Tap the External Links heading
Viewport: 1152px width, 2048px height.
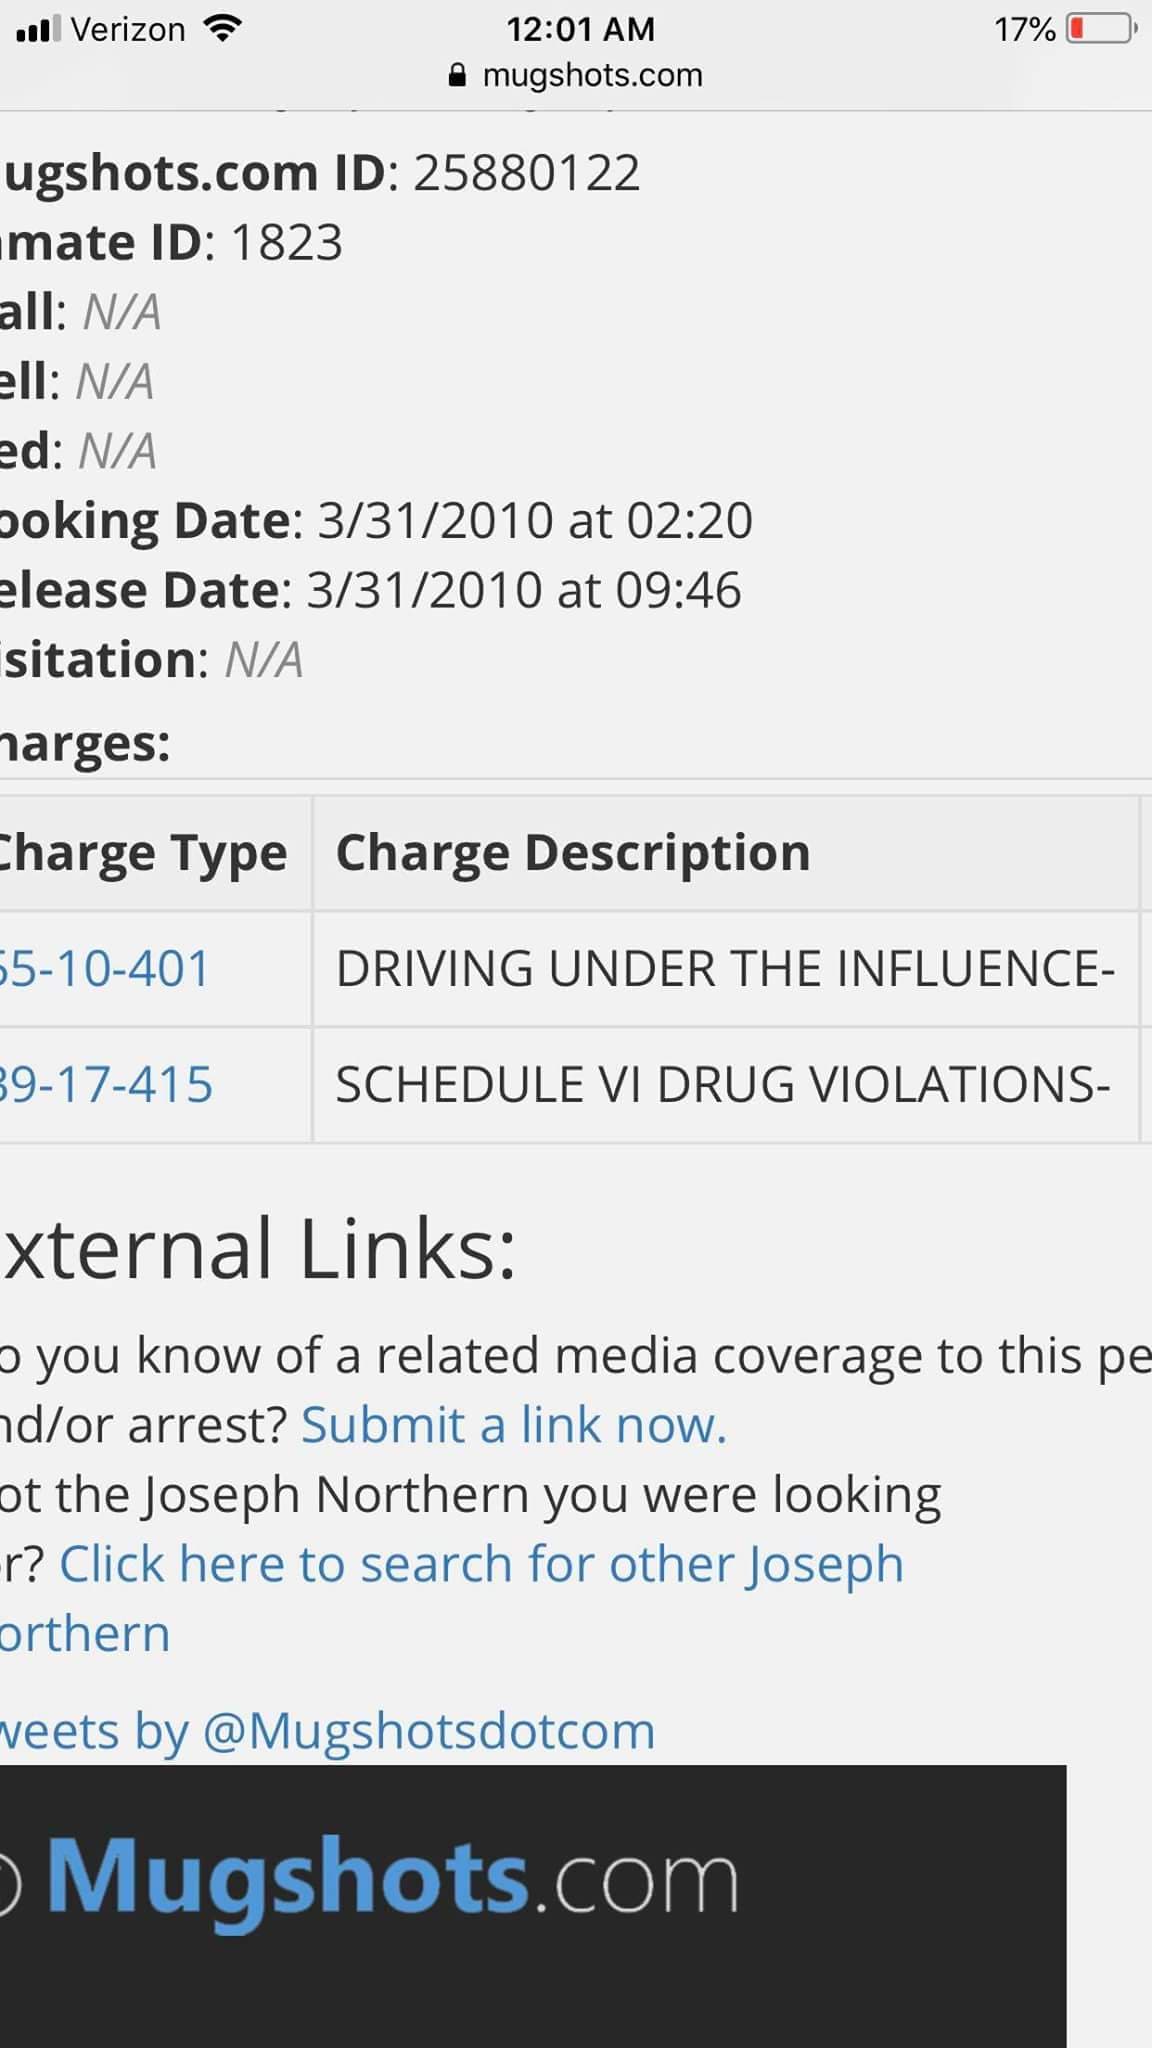[x=258, y=1248]
